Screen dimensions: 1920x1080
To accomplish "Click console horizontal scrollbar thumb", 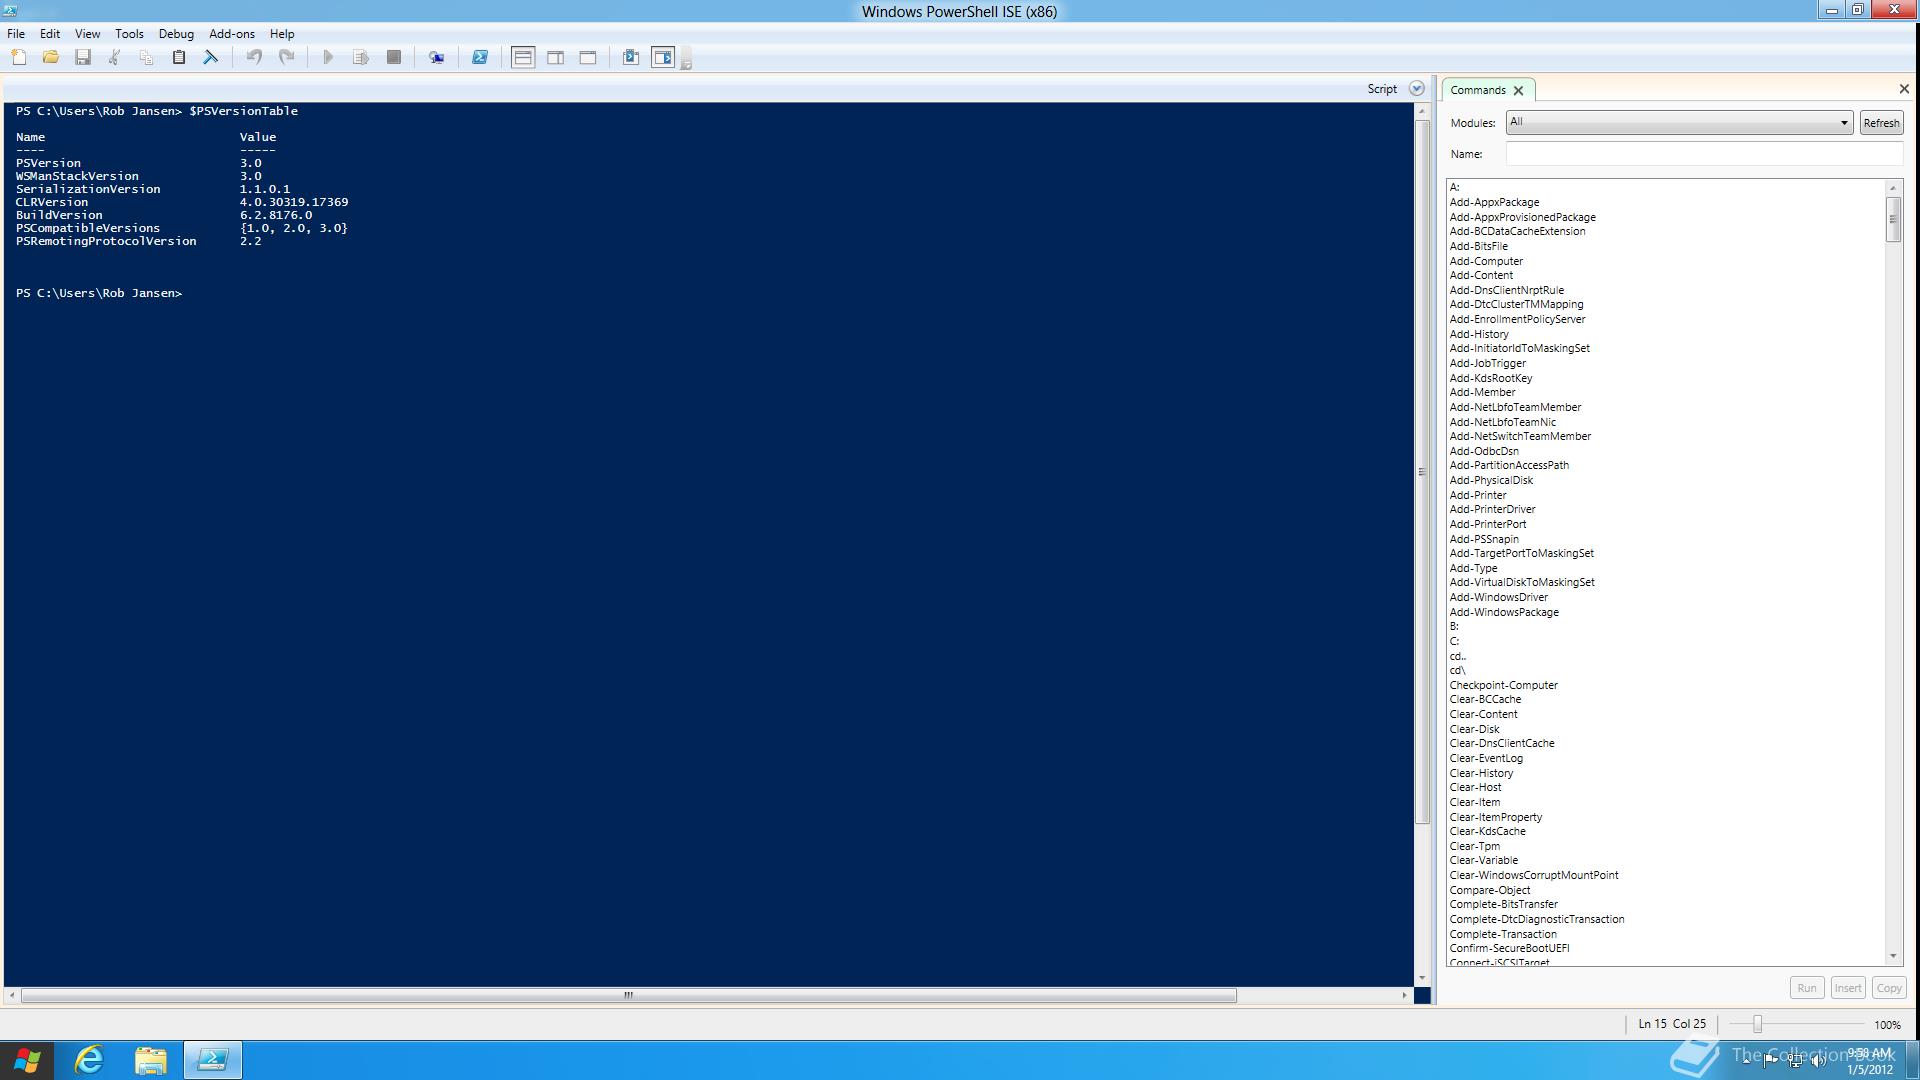I will point(628,995).
